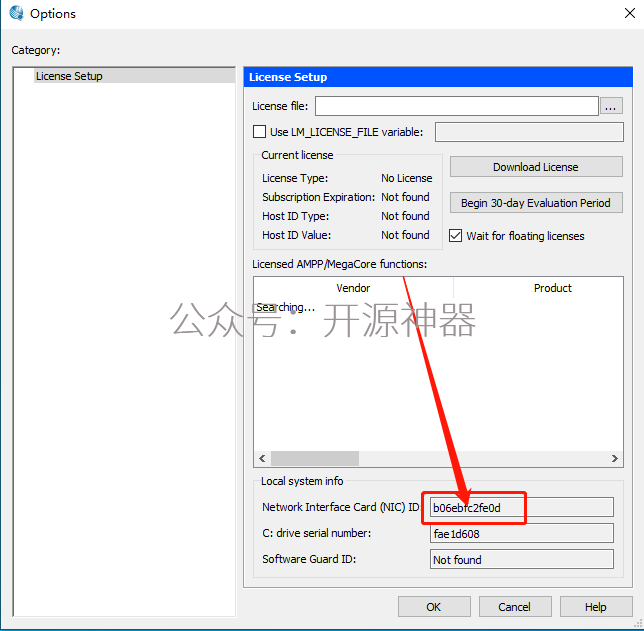
Task: Click the Download License button
Action: pyautogui.click(x=536, y=167)
